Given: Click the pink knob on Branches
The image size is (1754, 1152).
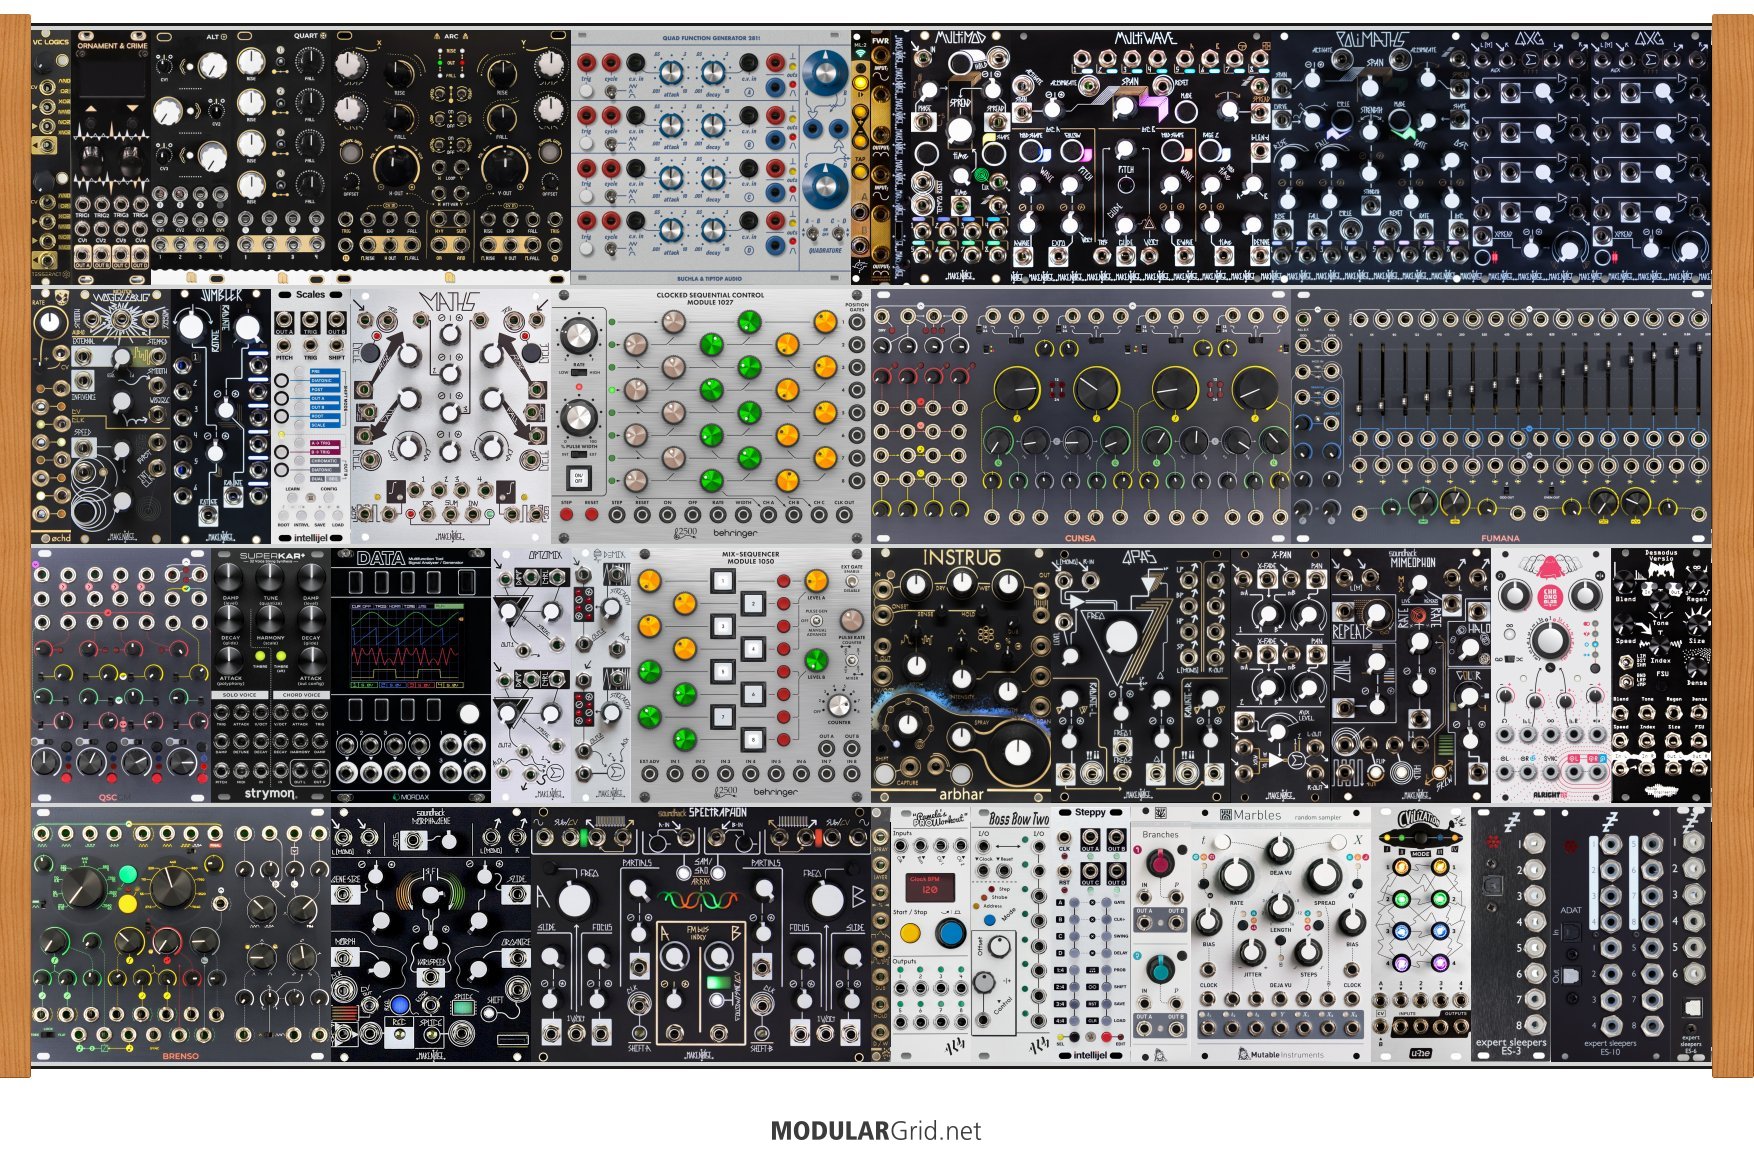Looking at the screenshot, I should (x=1160, y=862).
